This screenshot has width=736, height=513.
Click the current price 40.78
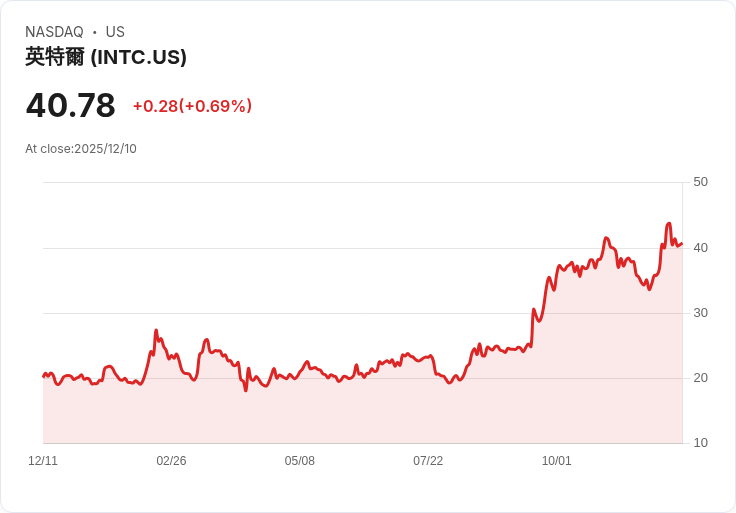(x=70, y=105)
